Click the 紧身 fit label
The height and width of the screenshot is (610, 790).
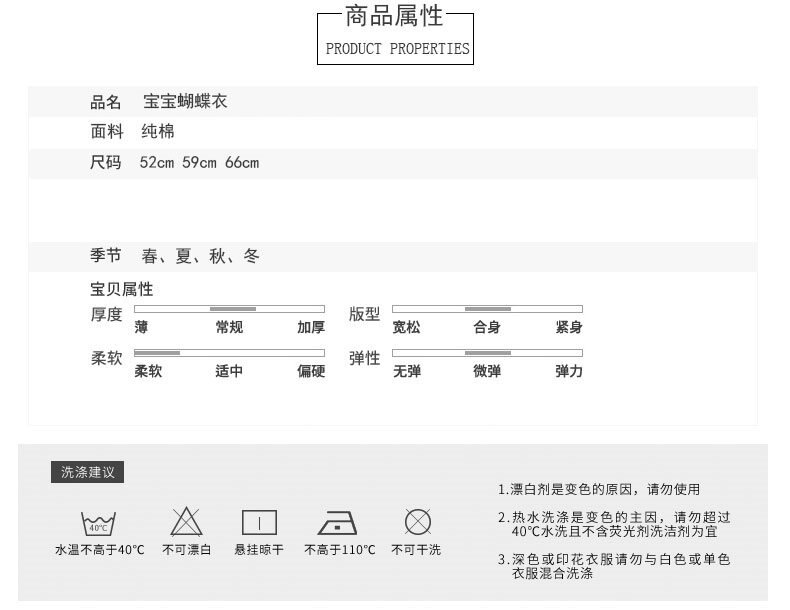(569, 327)
